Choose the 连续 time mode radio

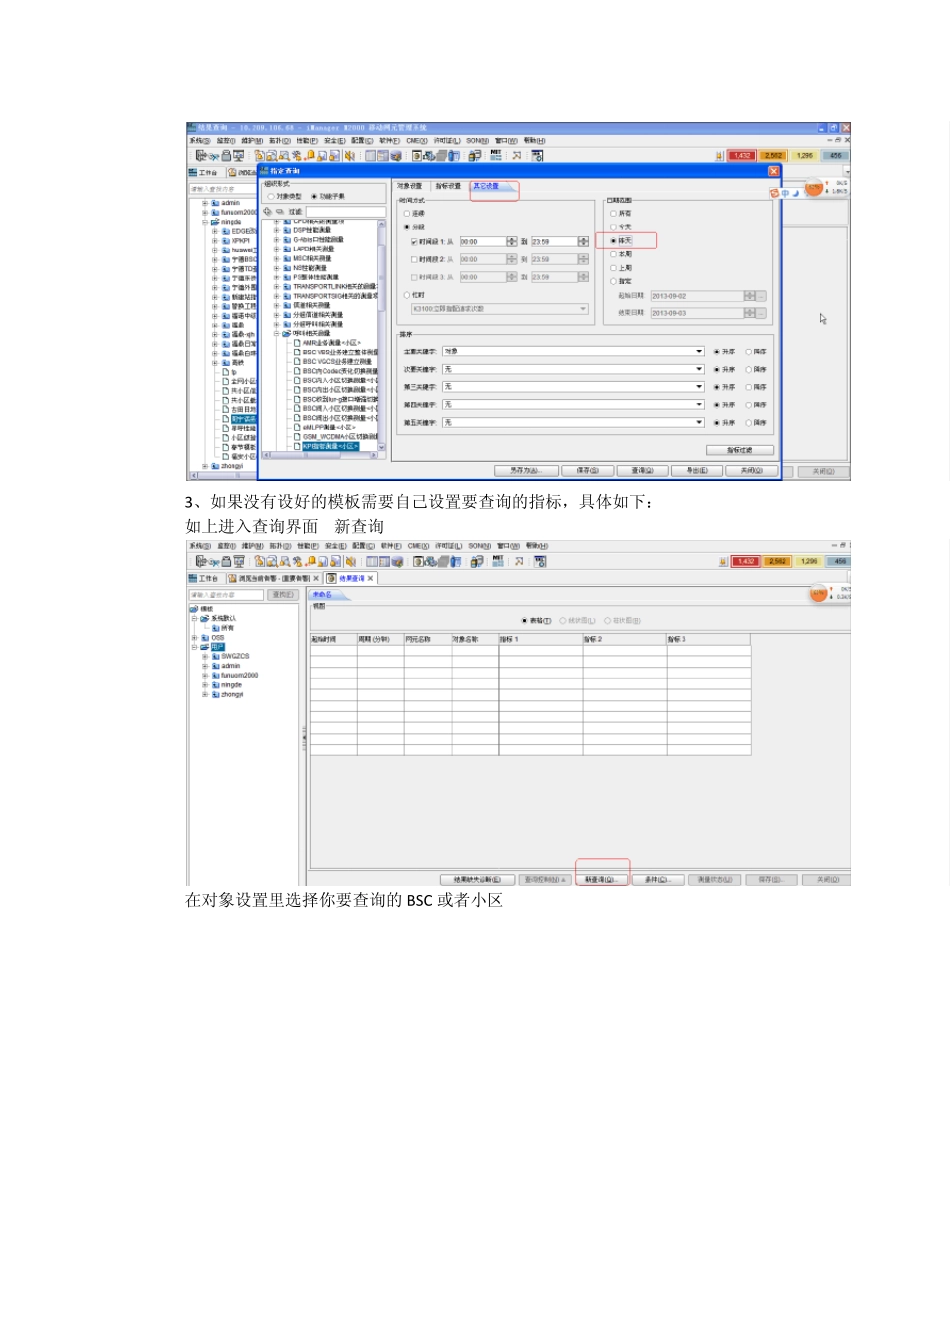coord(406,214)
